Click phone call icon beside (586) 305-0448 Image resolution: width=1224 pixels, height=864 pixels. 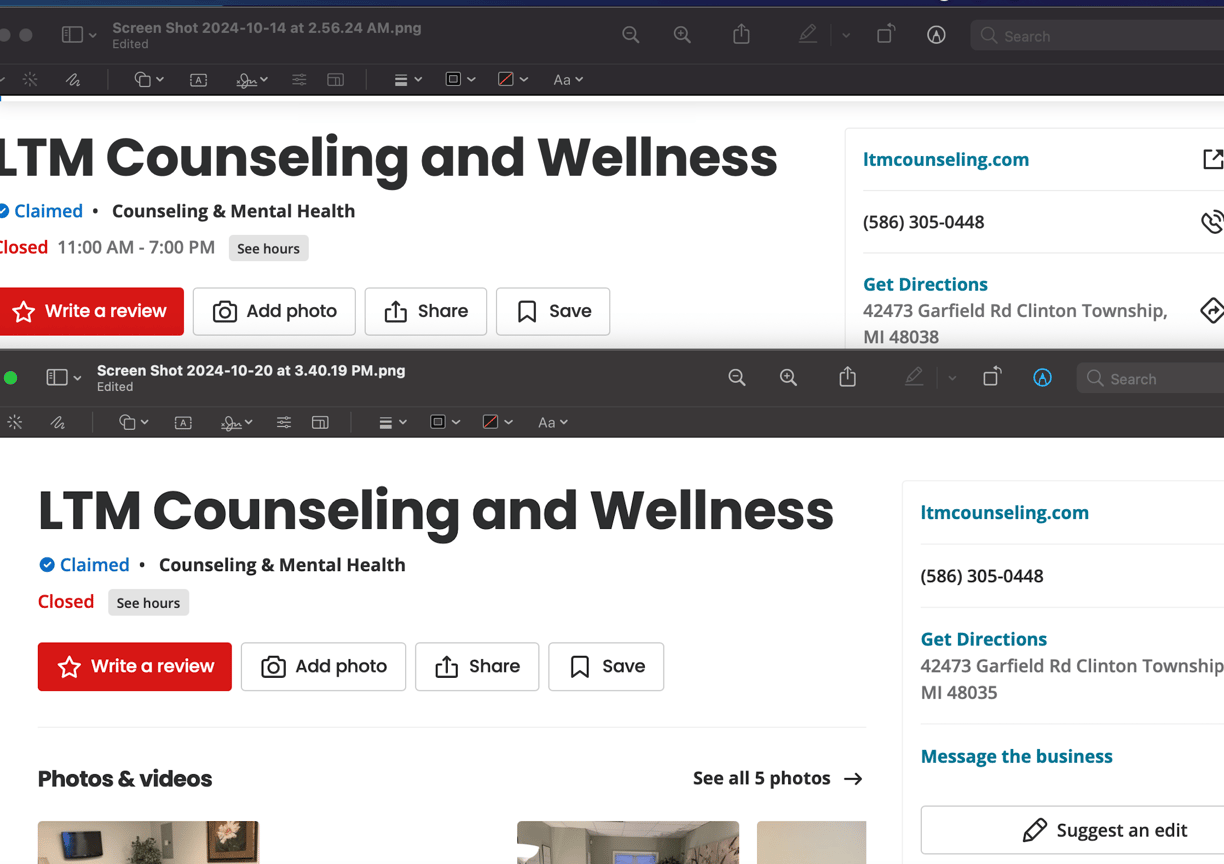click(1212, 222)
